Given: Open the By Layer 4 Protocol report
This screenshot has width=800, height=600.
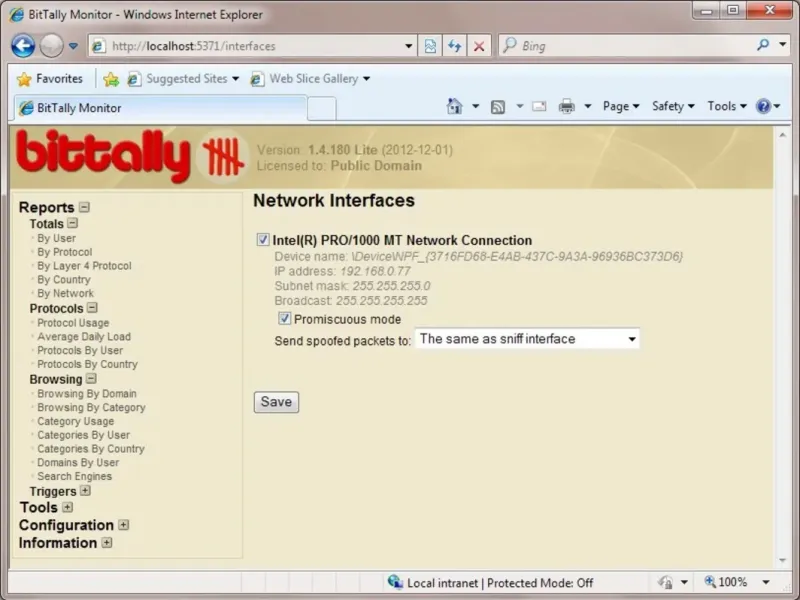Looking at the screenshot, I should point(84,266).
